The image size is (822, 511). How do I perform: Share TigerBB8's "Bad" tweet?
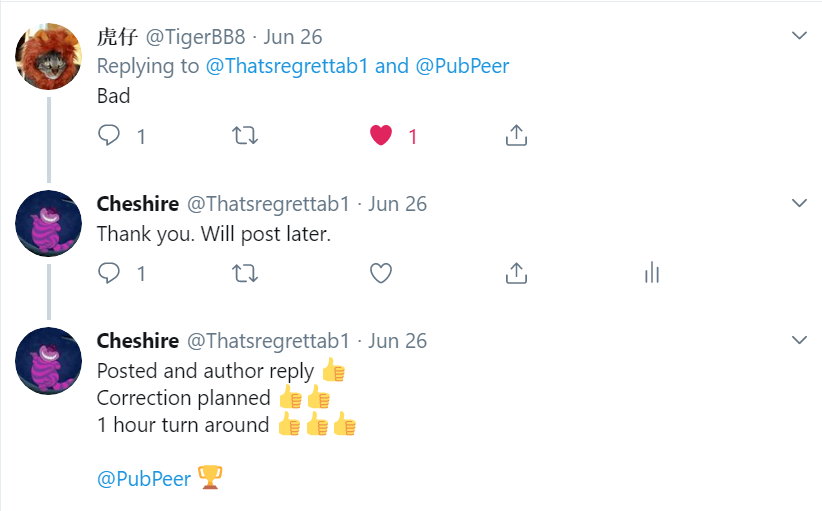(516, 135)
